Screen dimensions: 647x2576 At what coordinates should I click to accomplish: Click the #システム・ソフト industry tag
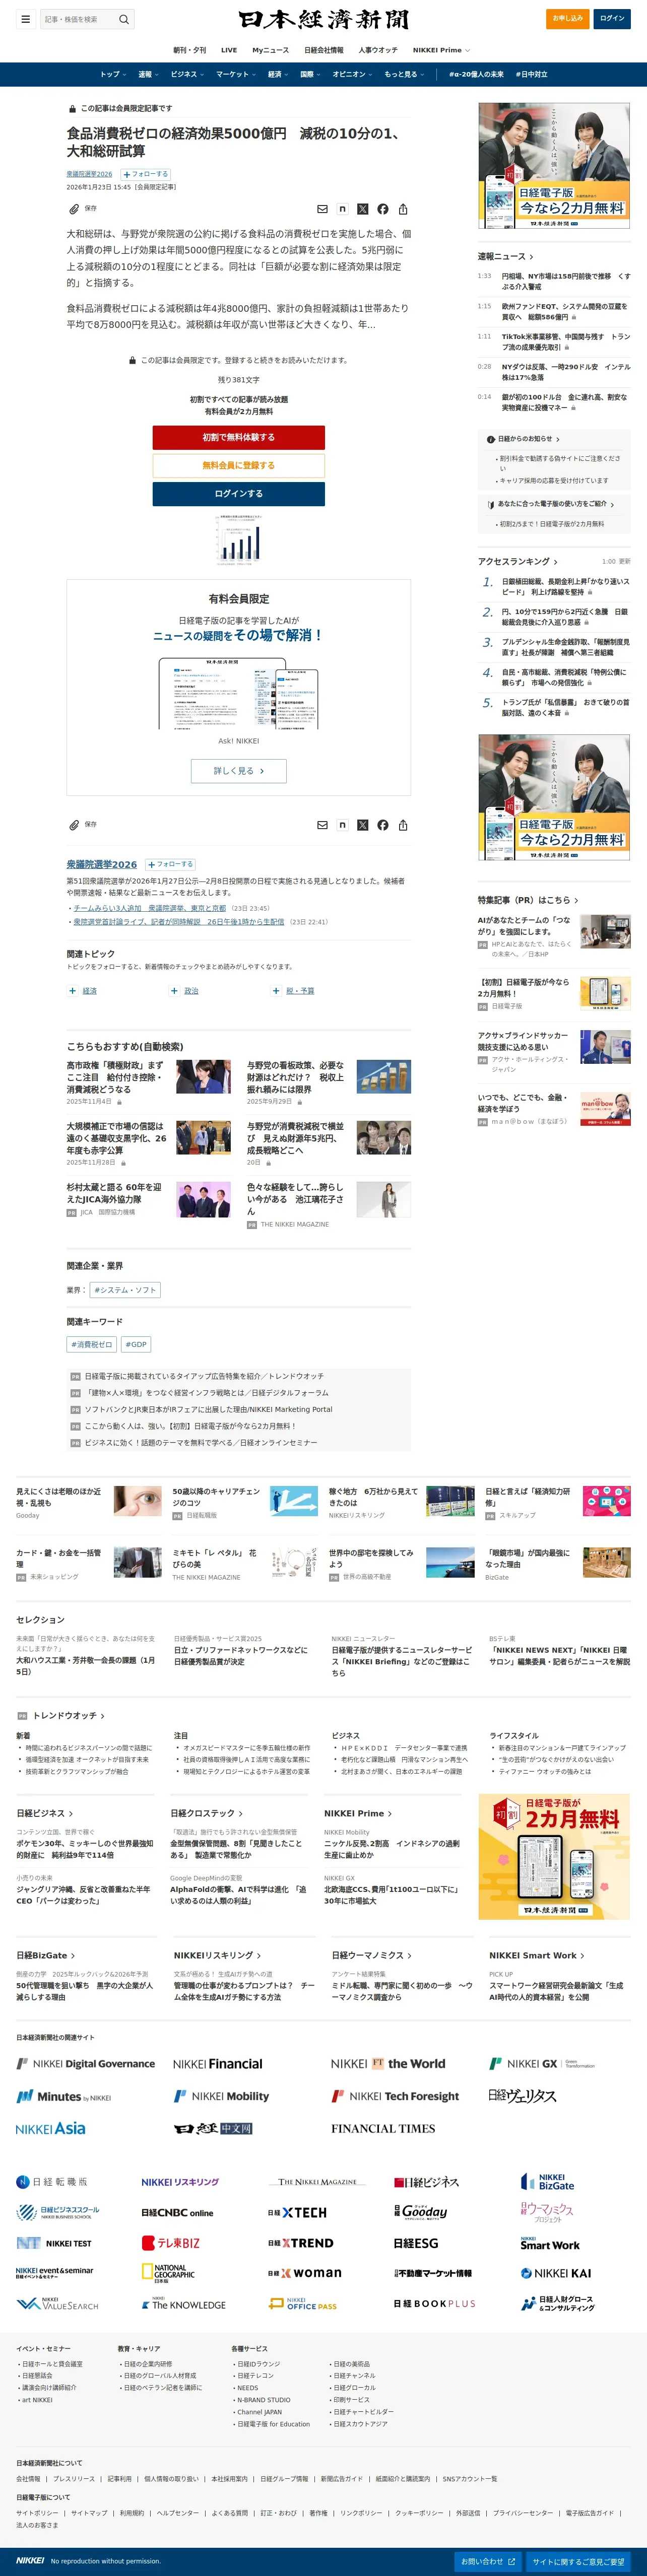pos(125,1290)
